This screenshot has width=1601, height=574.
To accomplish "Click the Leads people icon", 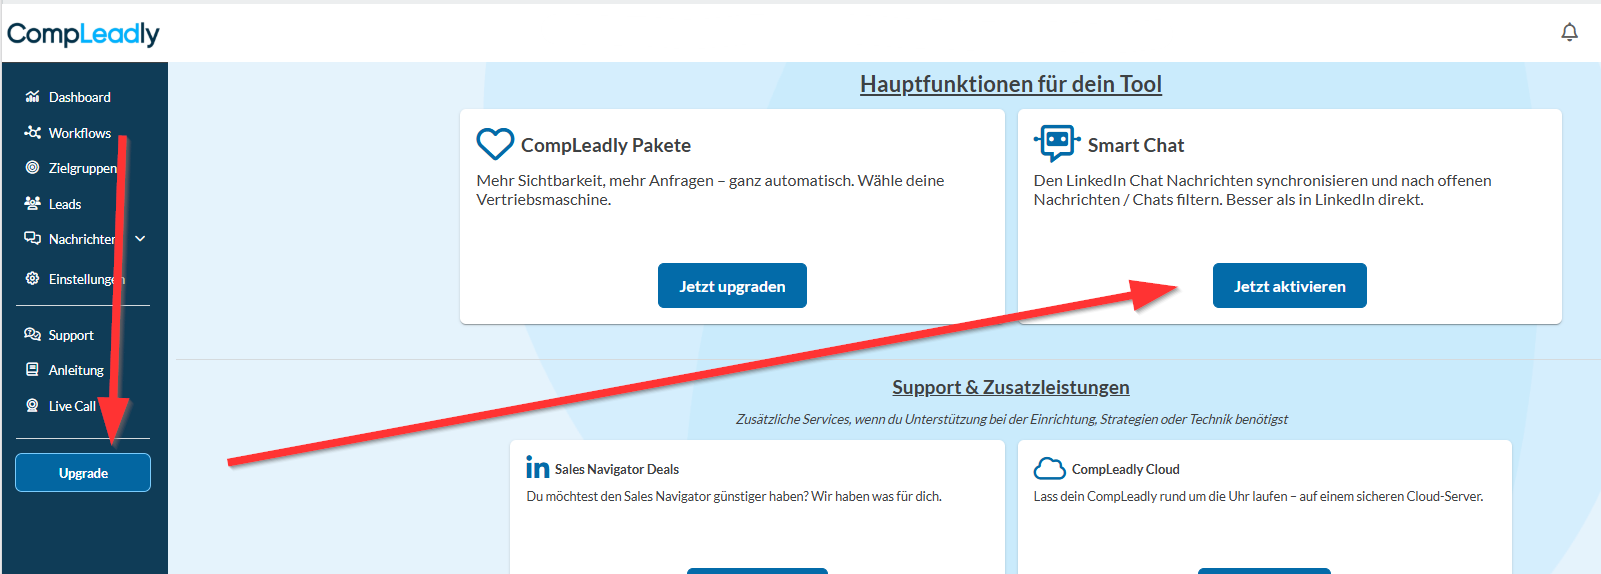I will (x=32, y=203).
